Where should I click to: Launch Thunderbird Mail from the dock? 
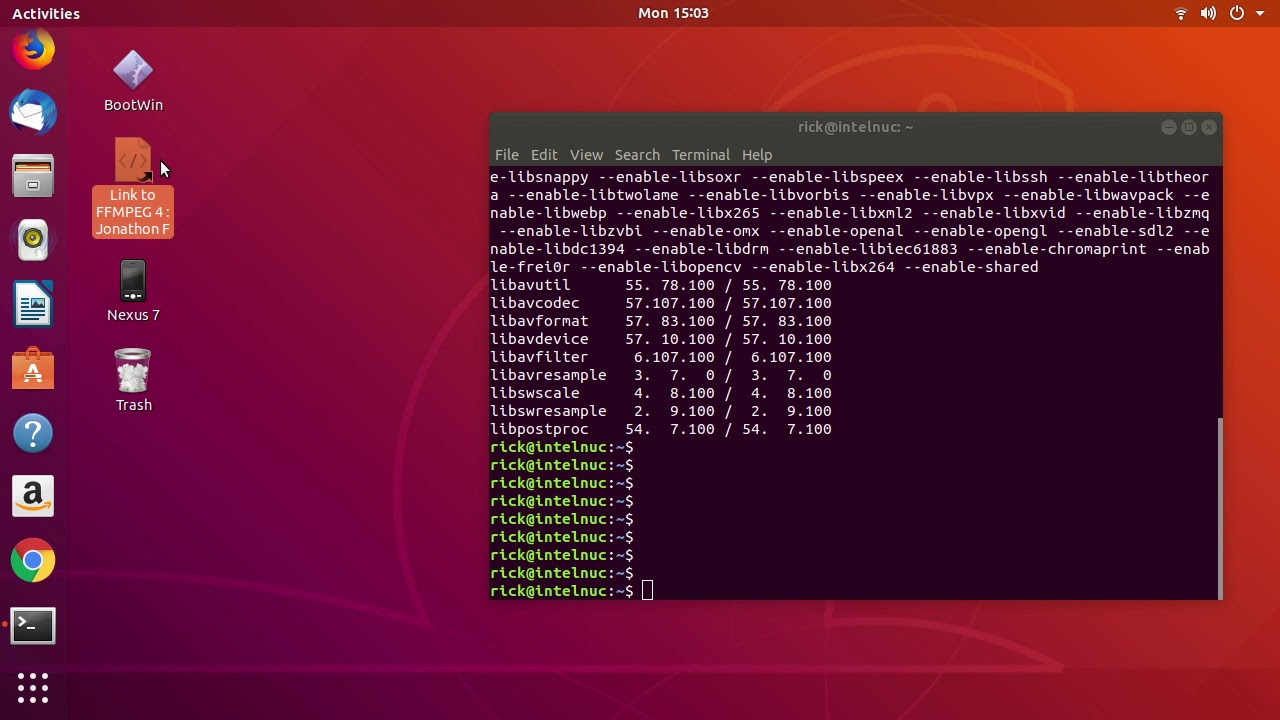33,111
